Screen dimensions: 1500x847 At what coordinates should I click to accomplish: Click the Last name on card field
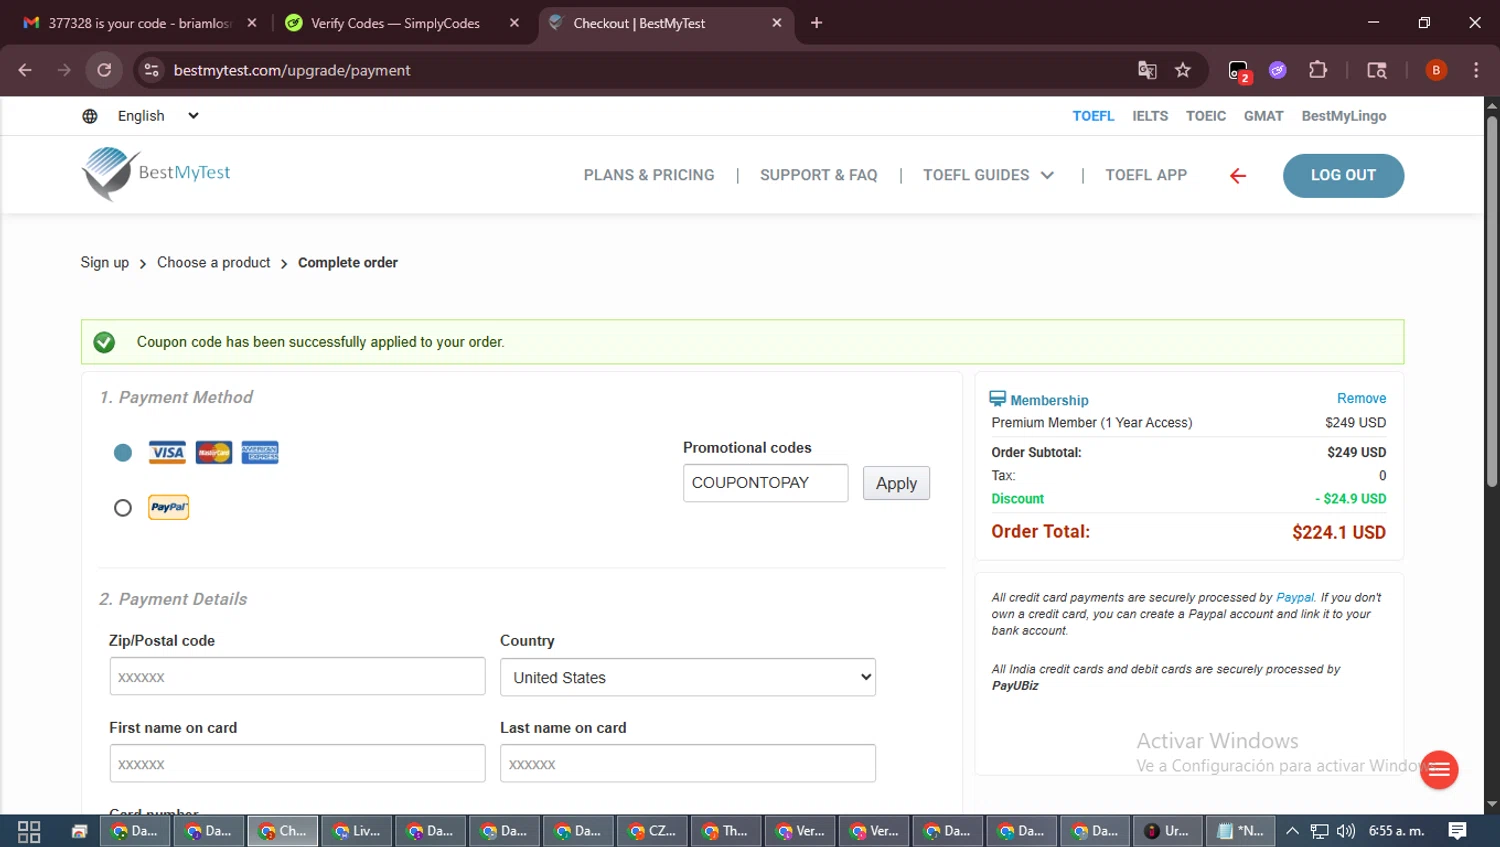pyautogui.click(x=688, y=763)
